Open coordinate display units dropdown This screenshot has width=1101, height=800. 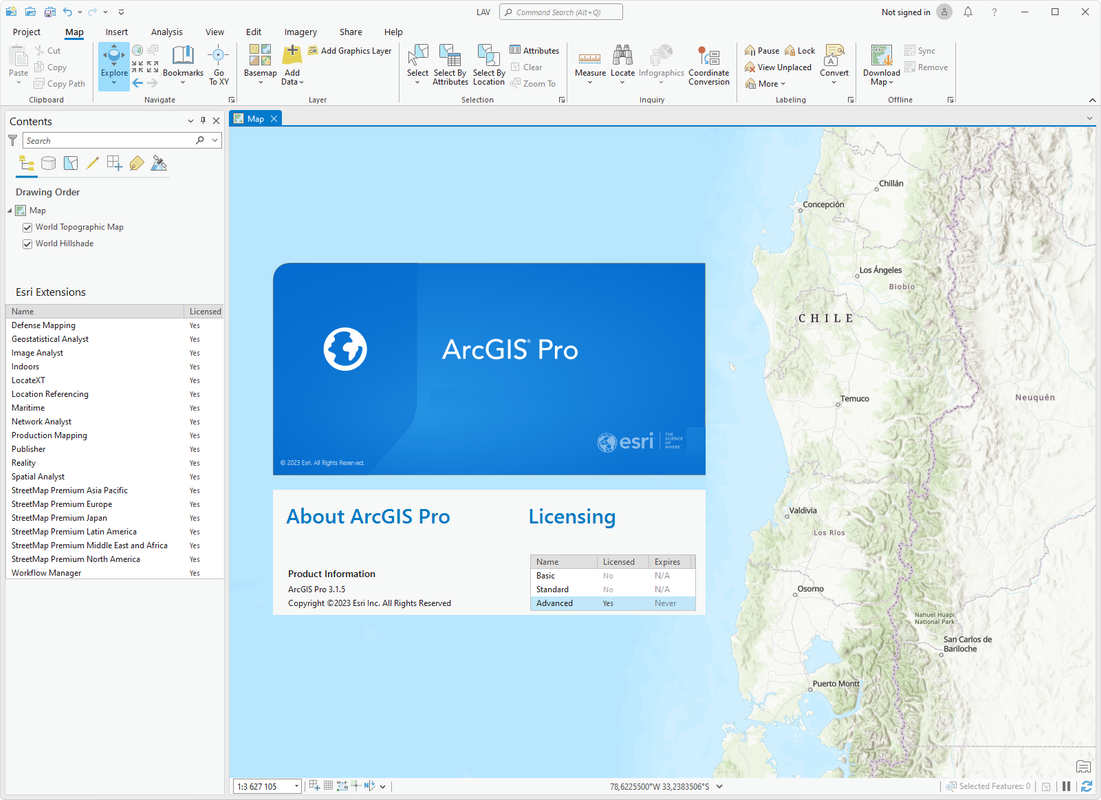tap(720, 787)
